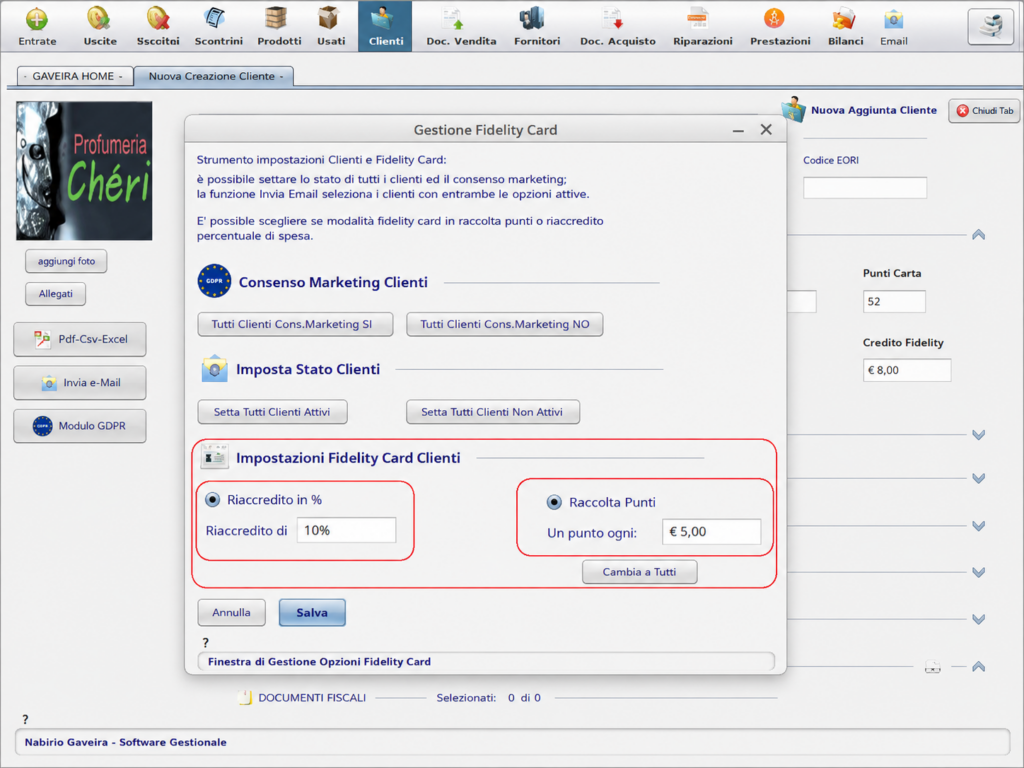
Task: Open the Doc. Acquisto icon
Action: click(618, 26)
